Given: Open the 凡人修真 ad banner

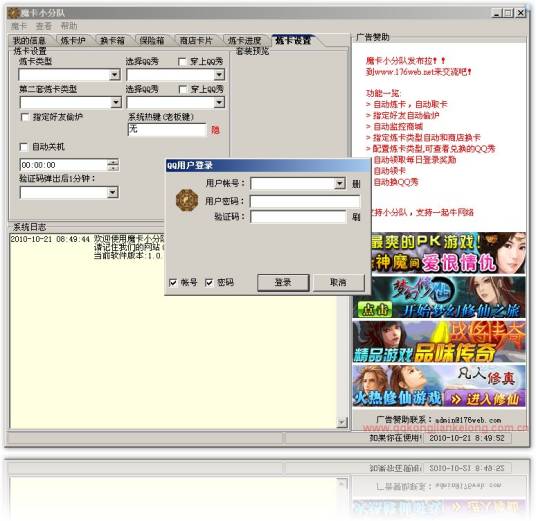Looking at the screenshot, I should (439, 386).
